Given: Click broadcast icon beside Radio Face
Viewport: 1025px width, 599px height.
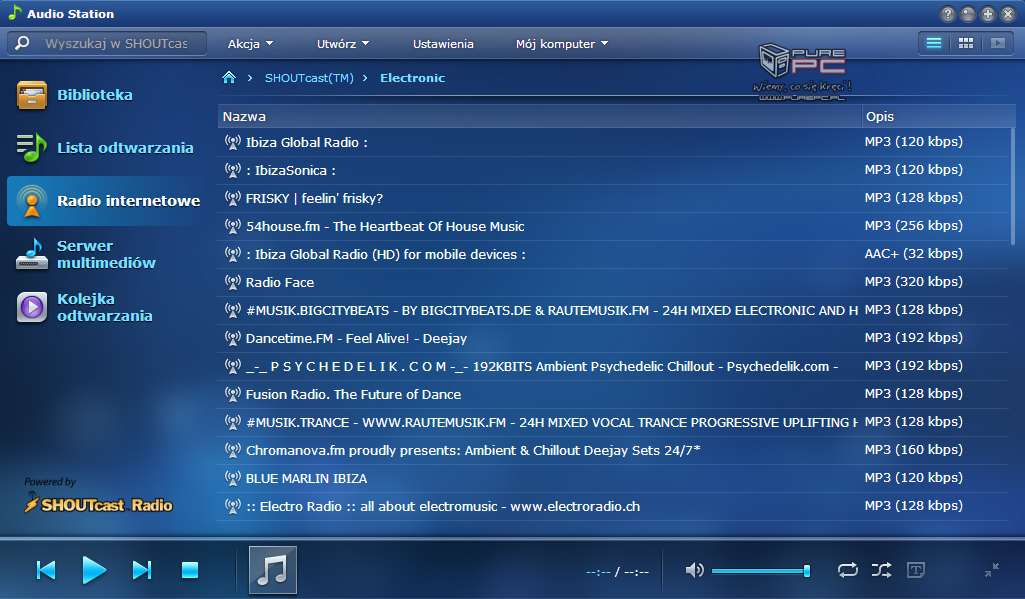Looking at the screenshot, I should click(233, 282).
